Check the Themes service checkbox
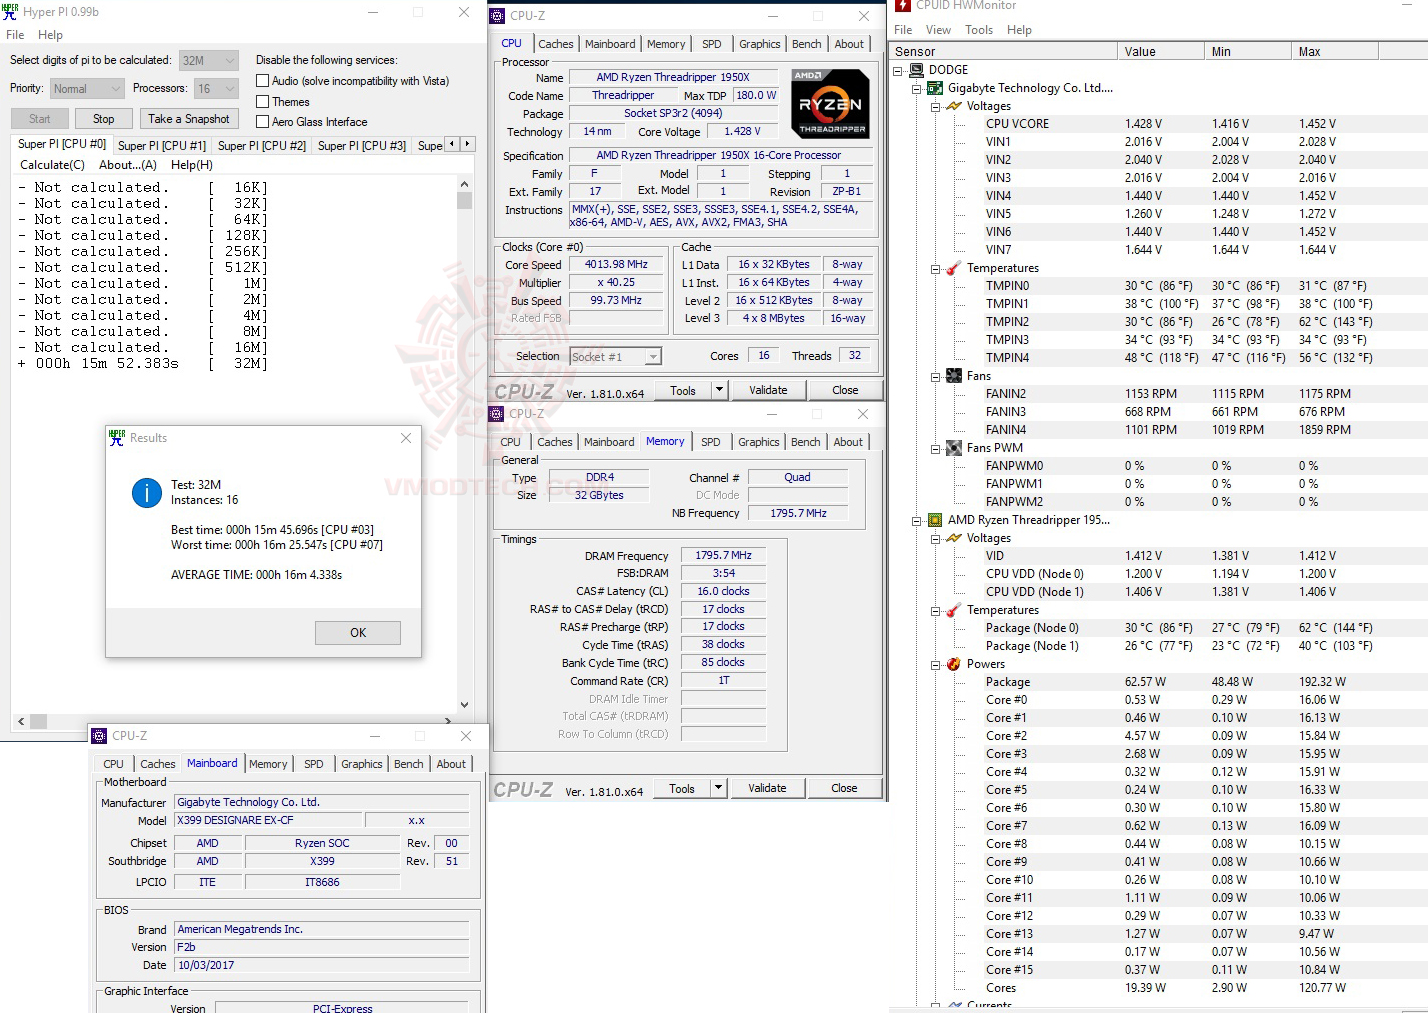Image resolution: width=1428 pixels, height=1013 pixels. tap(262, 101)
